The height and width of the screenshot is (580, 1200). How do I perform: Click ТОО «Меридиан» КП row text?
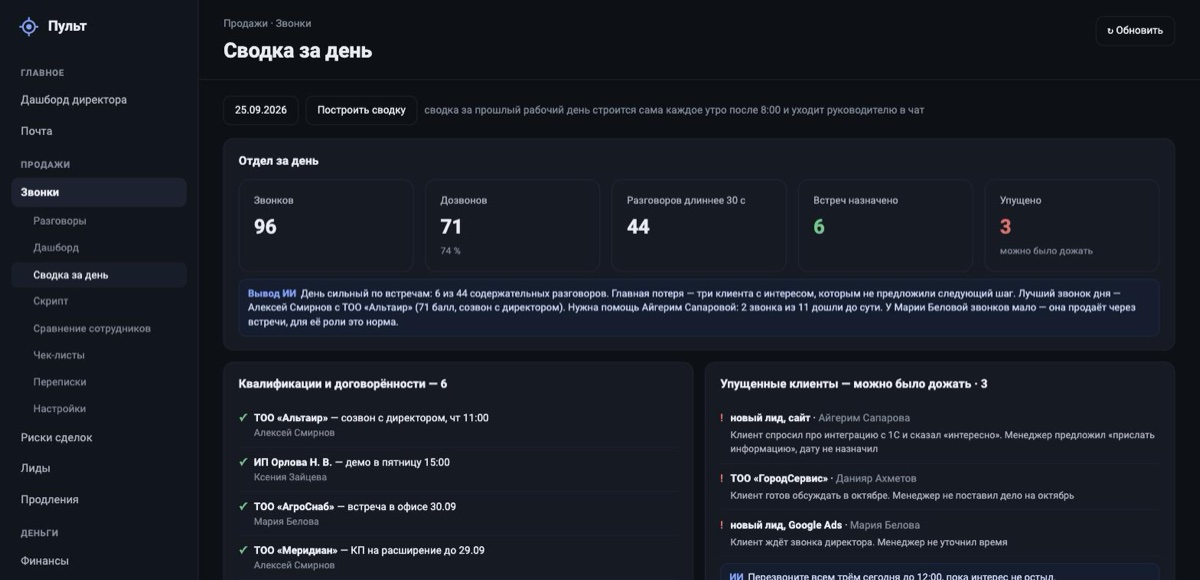click(369, 550)
